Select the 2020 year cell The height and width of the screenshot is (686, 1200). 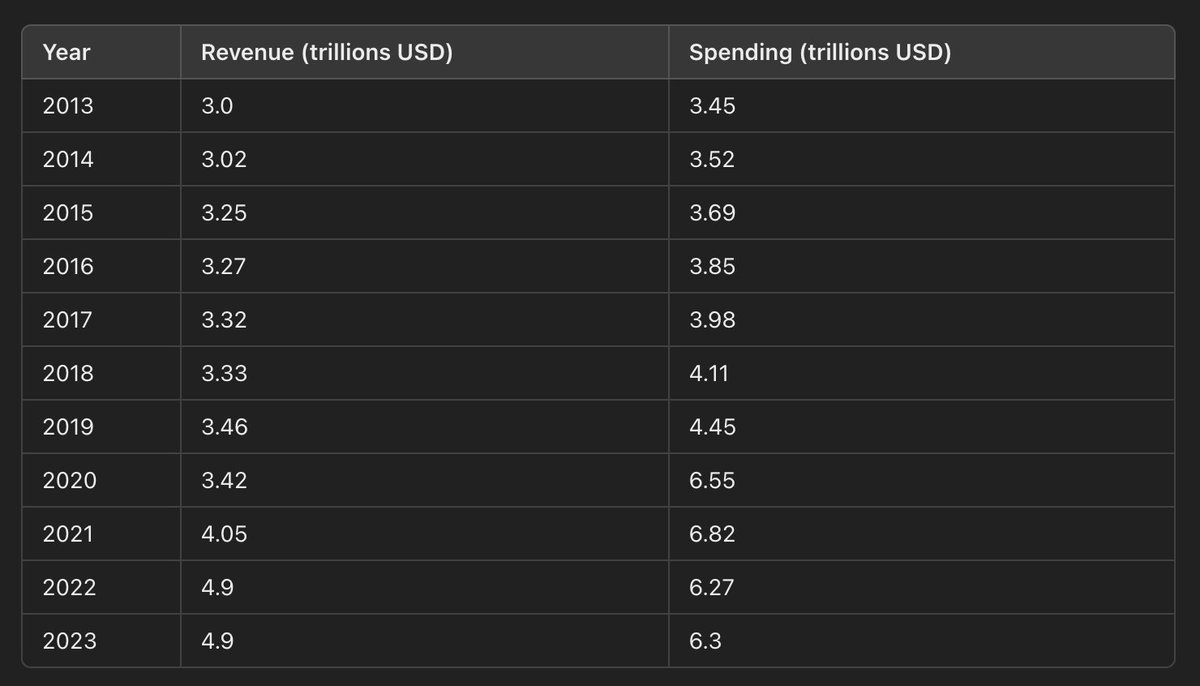(x=69, y=480)
